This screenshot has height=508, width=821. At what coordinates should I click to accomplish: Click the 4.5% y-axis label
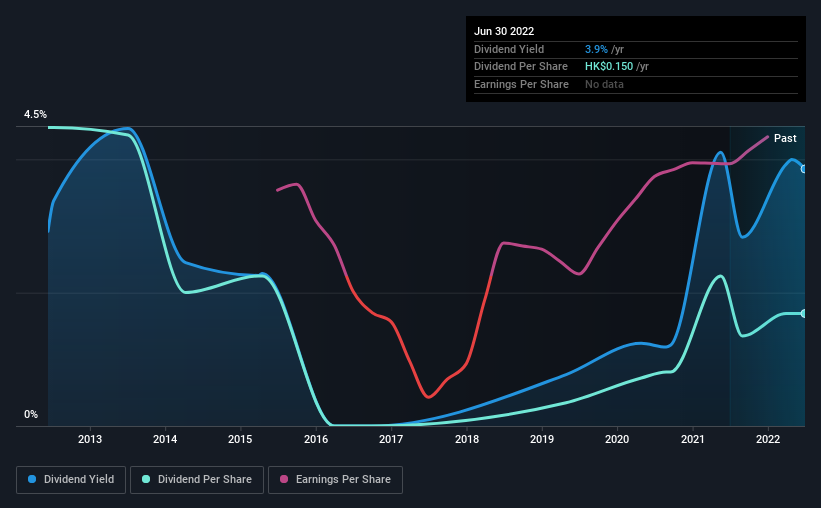point(35,115)
